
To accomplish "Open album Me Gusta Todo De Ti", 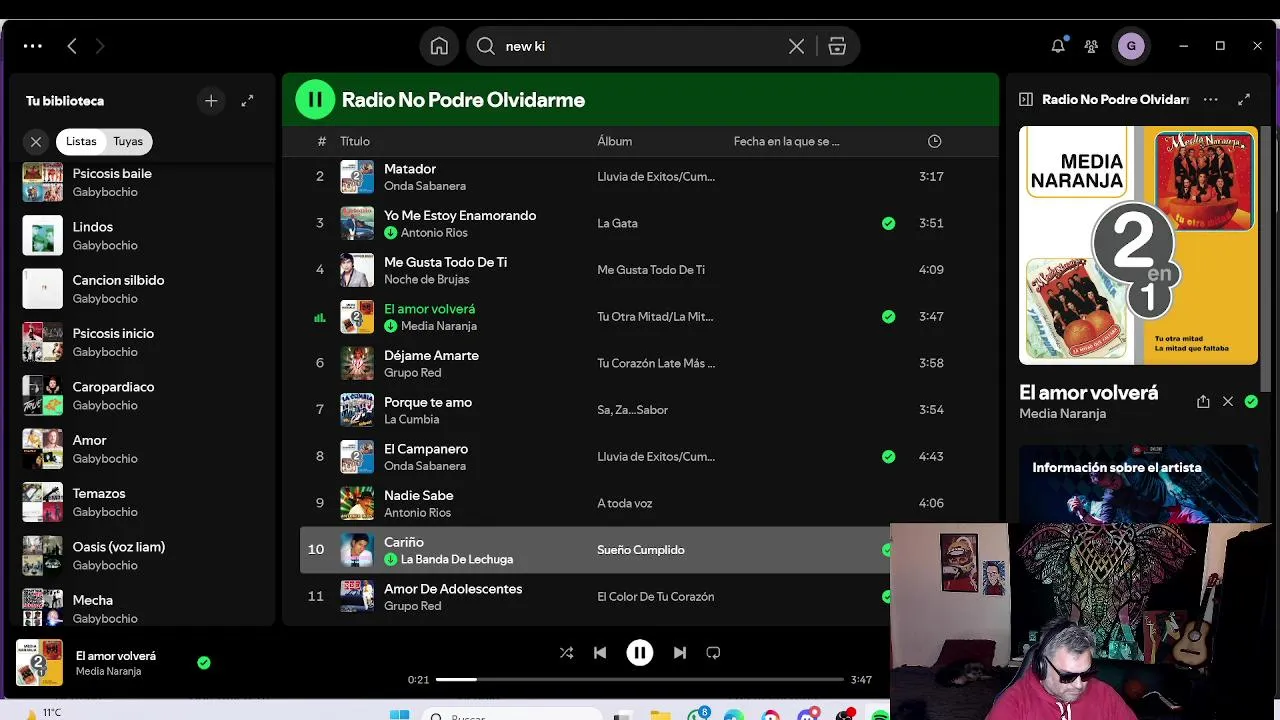I will point(651,270).
